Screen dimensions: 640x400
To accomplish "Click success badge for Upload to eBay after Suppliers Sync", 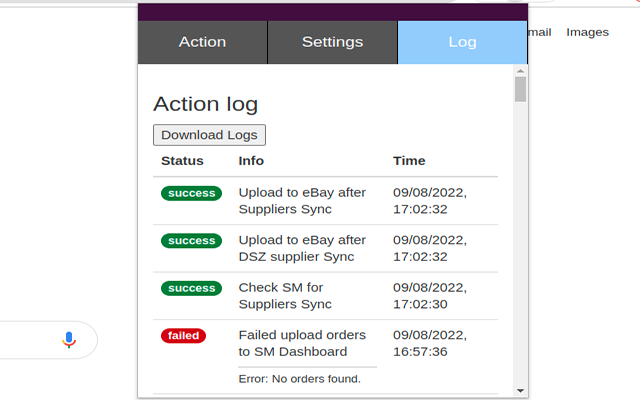I will coord(191,193).
